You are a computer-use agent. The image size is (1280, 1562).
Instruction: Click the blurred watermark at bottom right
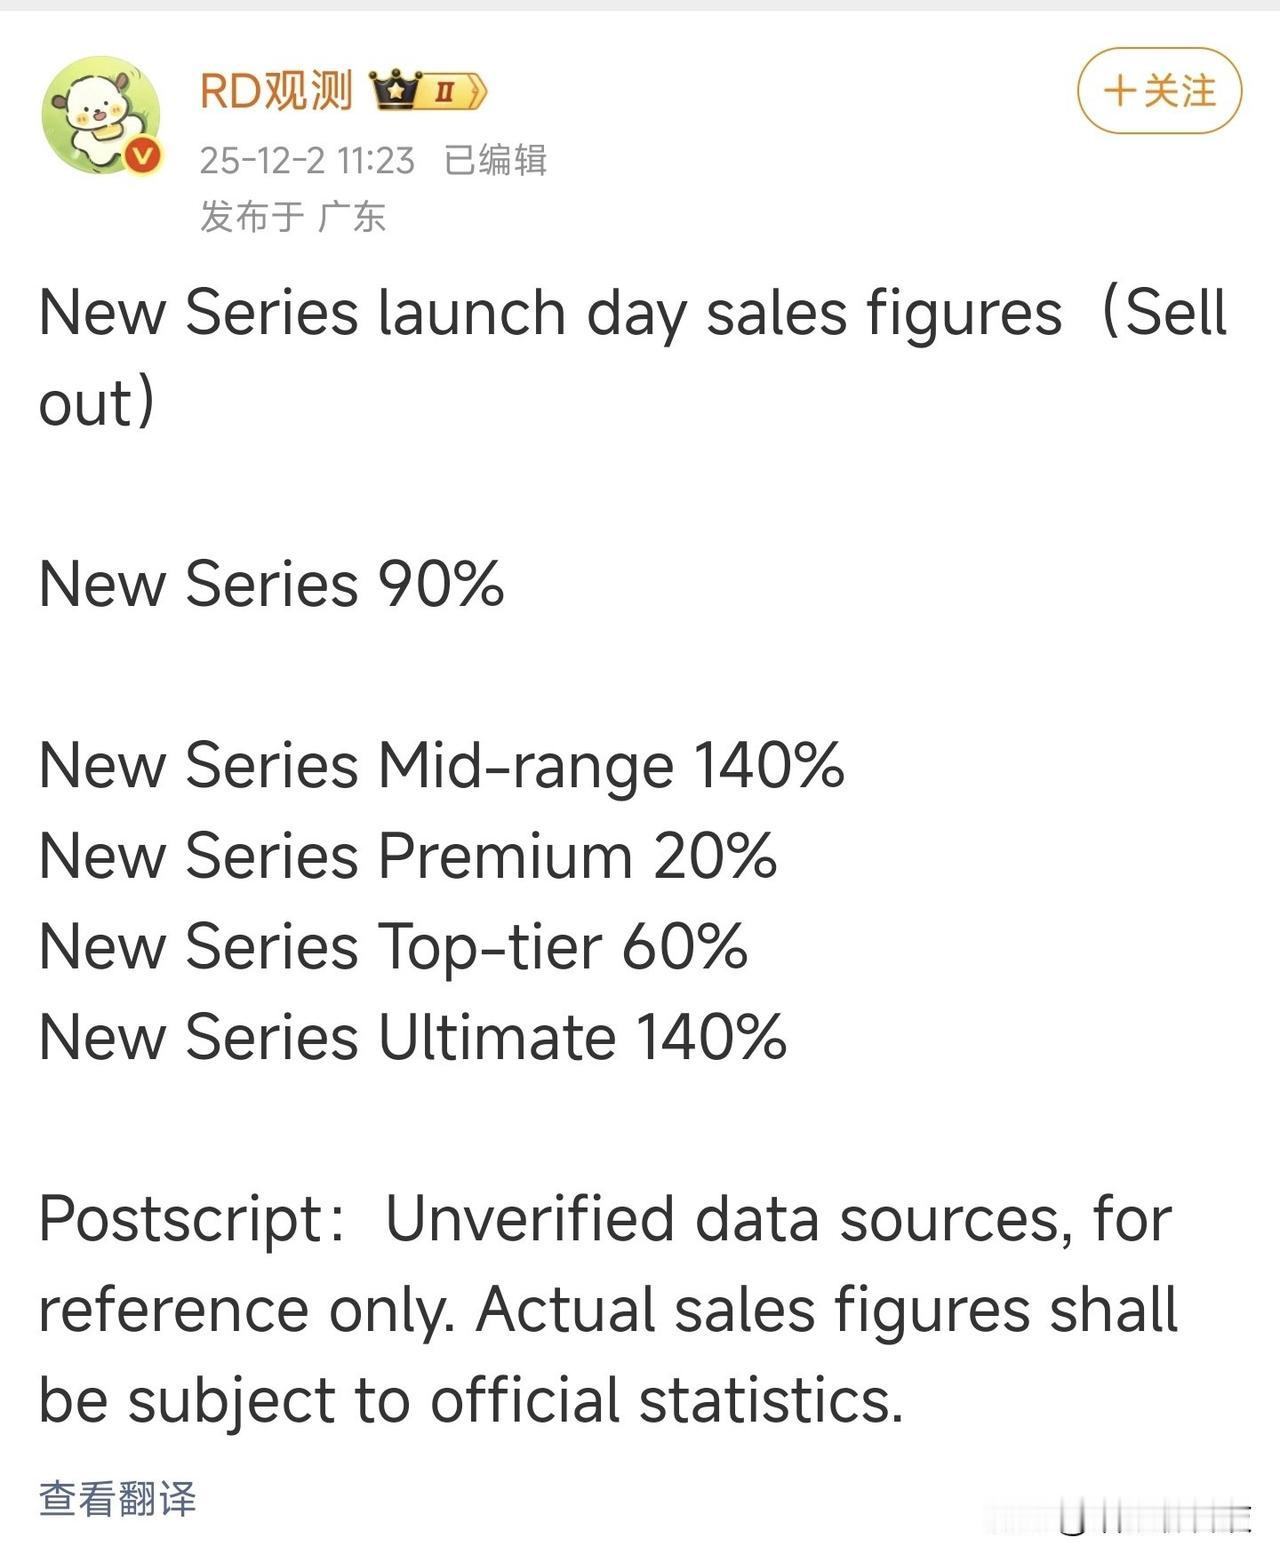(x=1150, y=1519)
